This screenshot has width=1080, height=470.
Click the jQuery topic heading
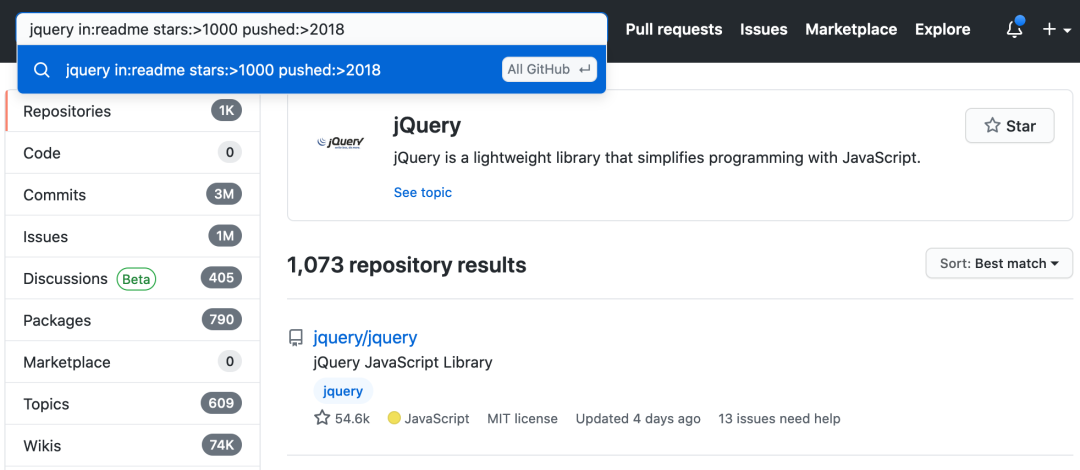pyautogui.click(x=427, y=126)
